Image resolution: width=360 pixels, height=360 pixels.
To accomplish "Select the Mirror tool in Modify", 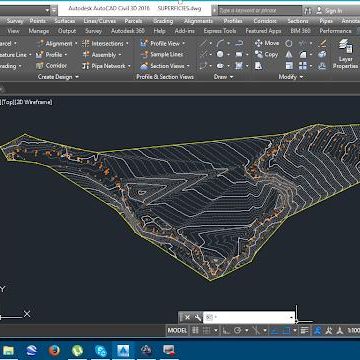I will click(289, 54).
